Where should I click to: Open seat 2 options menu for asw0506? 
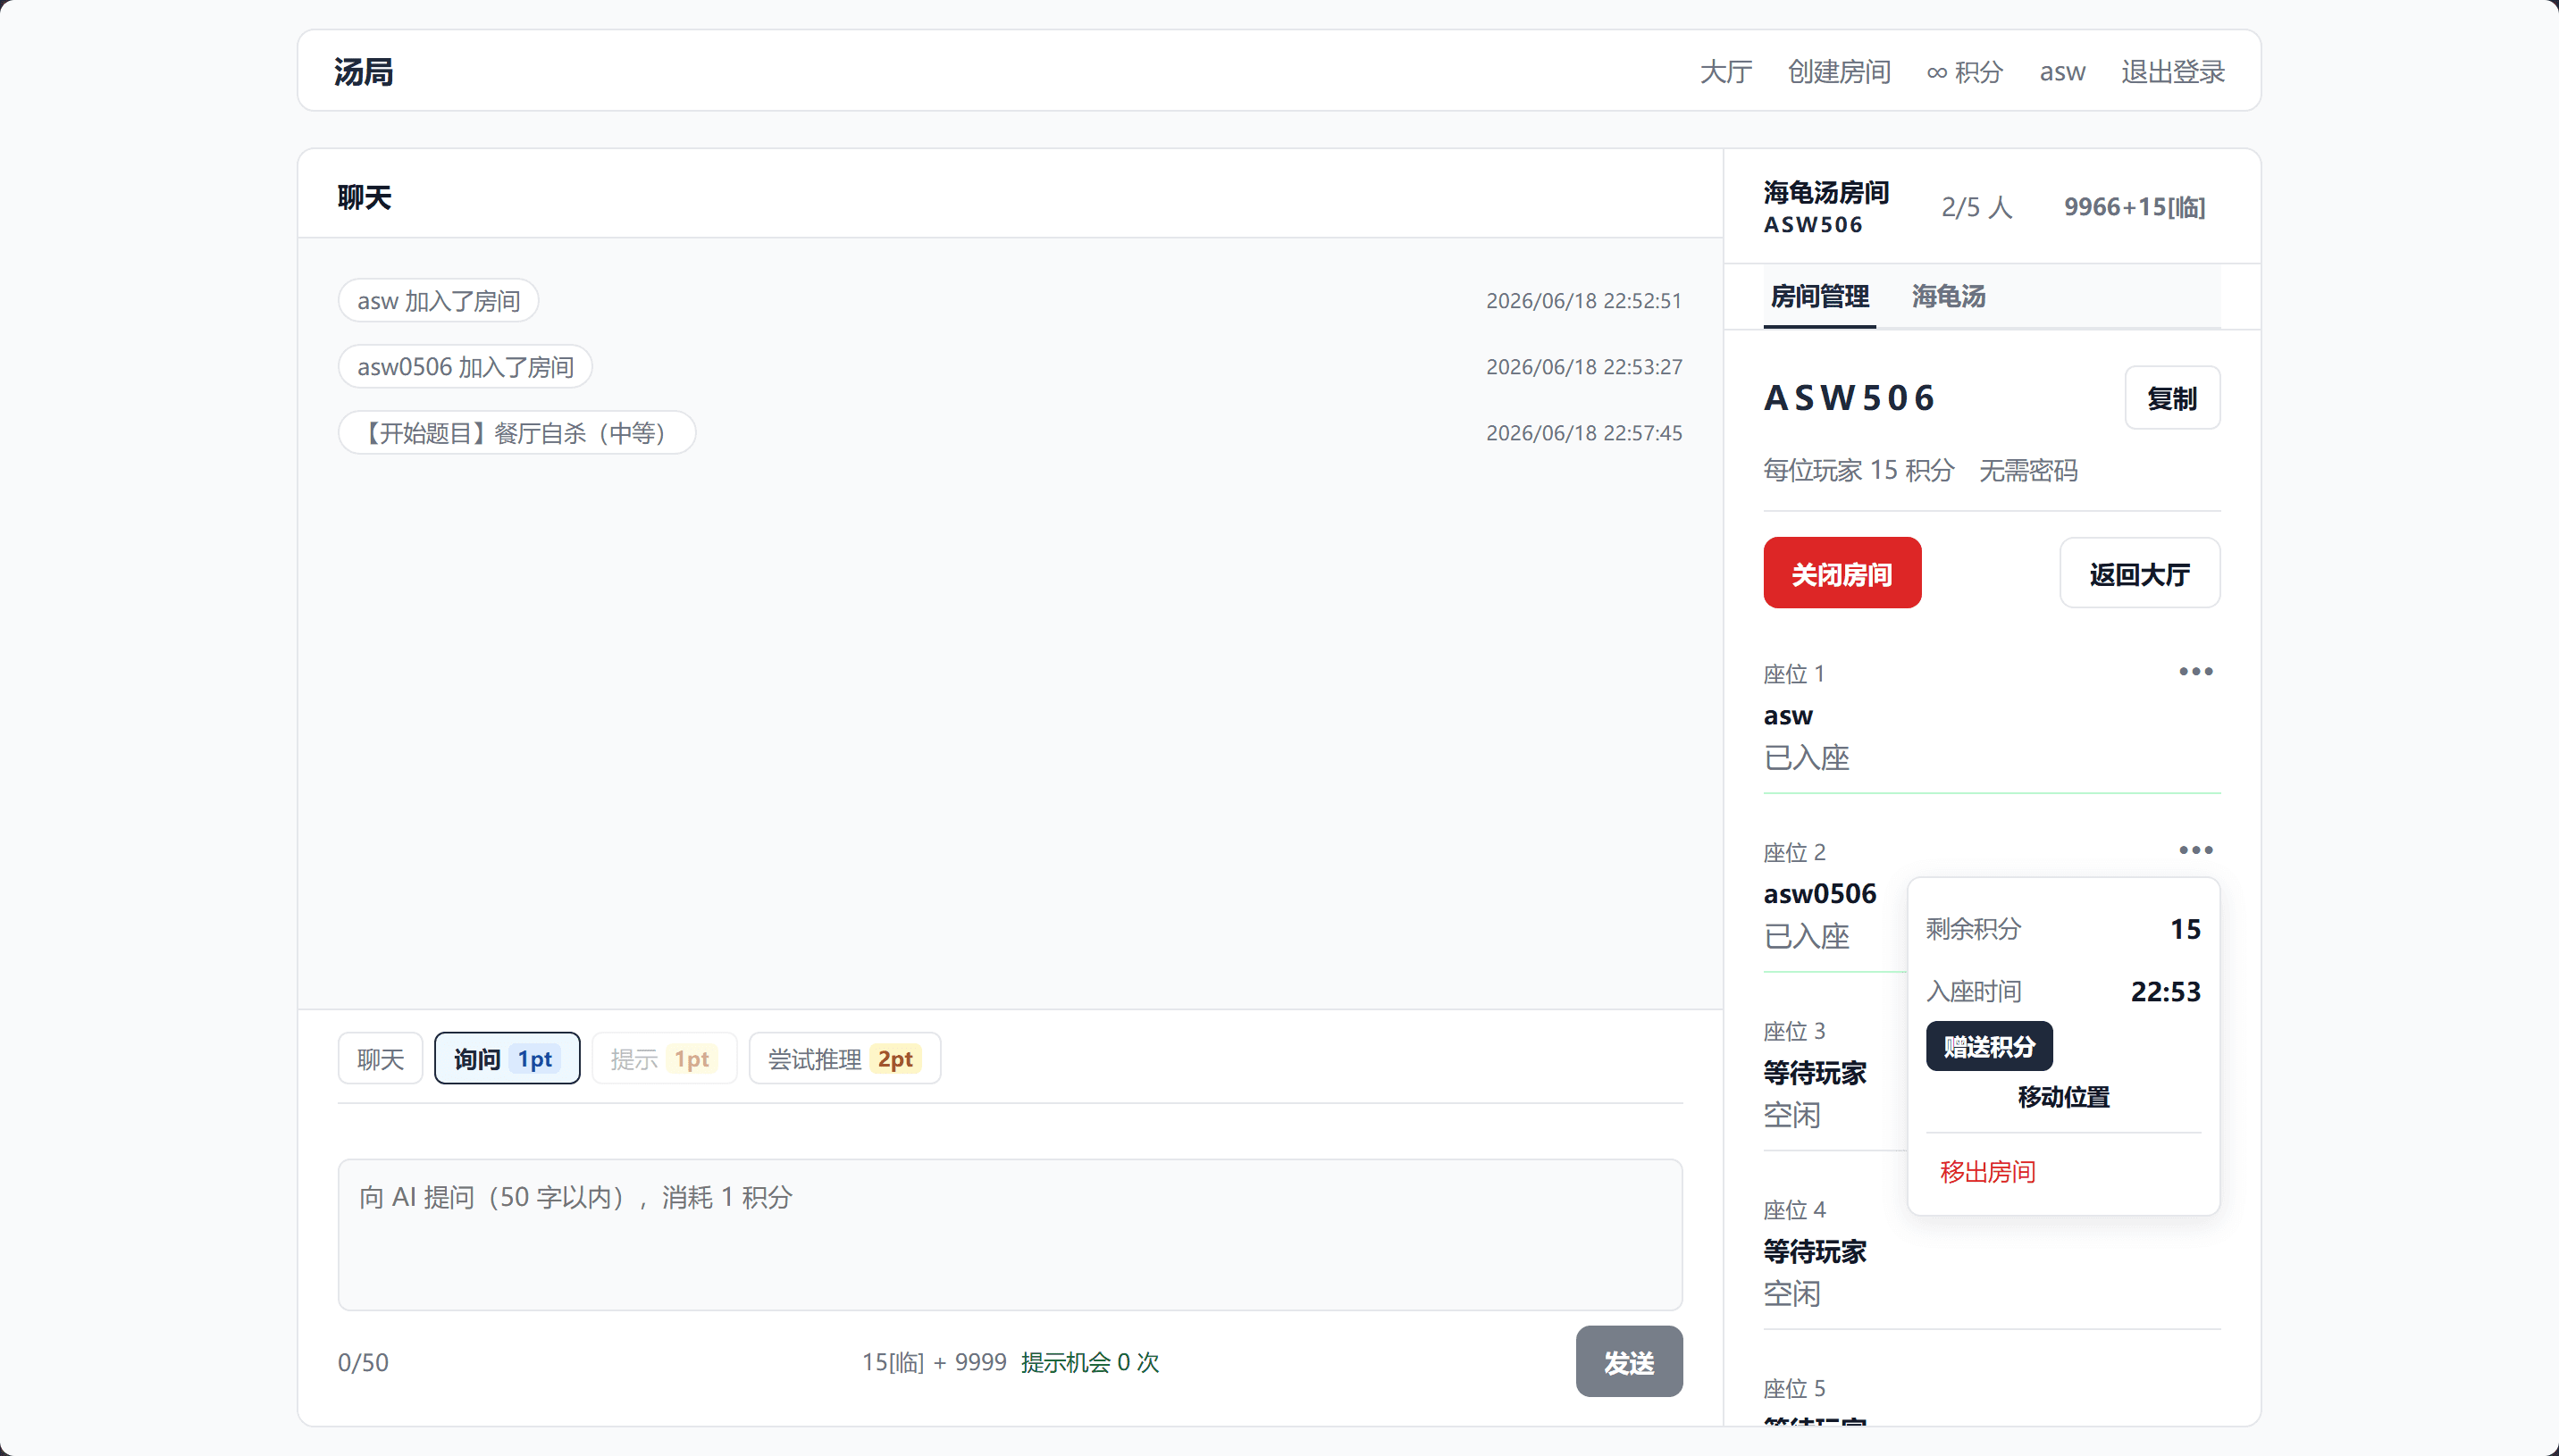tap(2195, 850)
